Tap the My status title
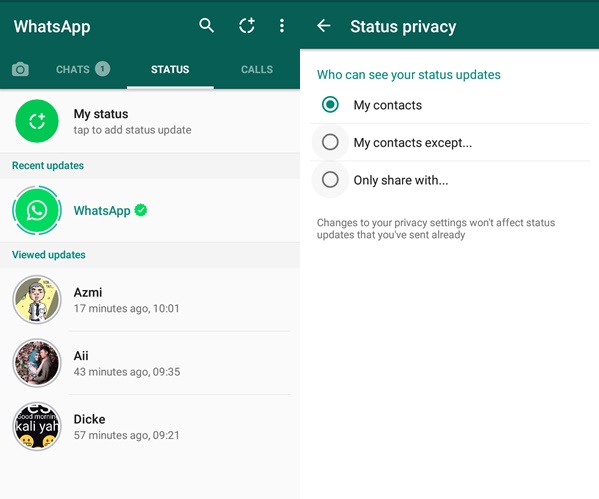 tap(101, 114)
